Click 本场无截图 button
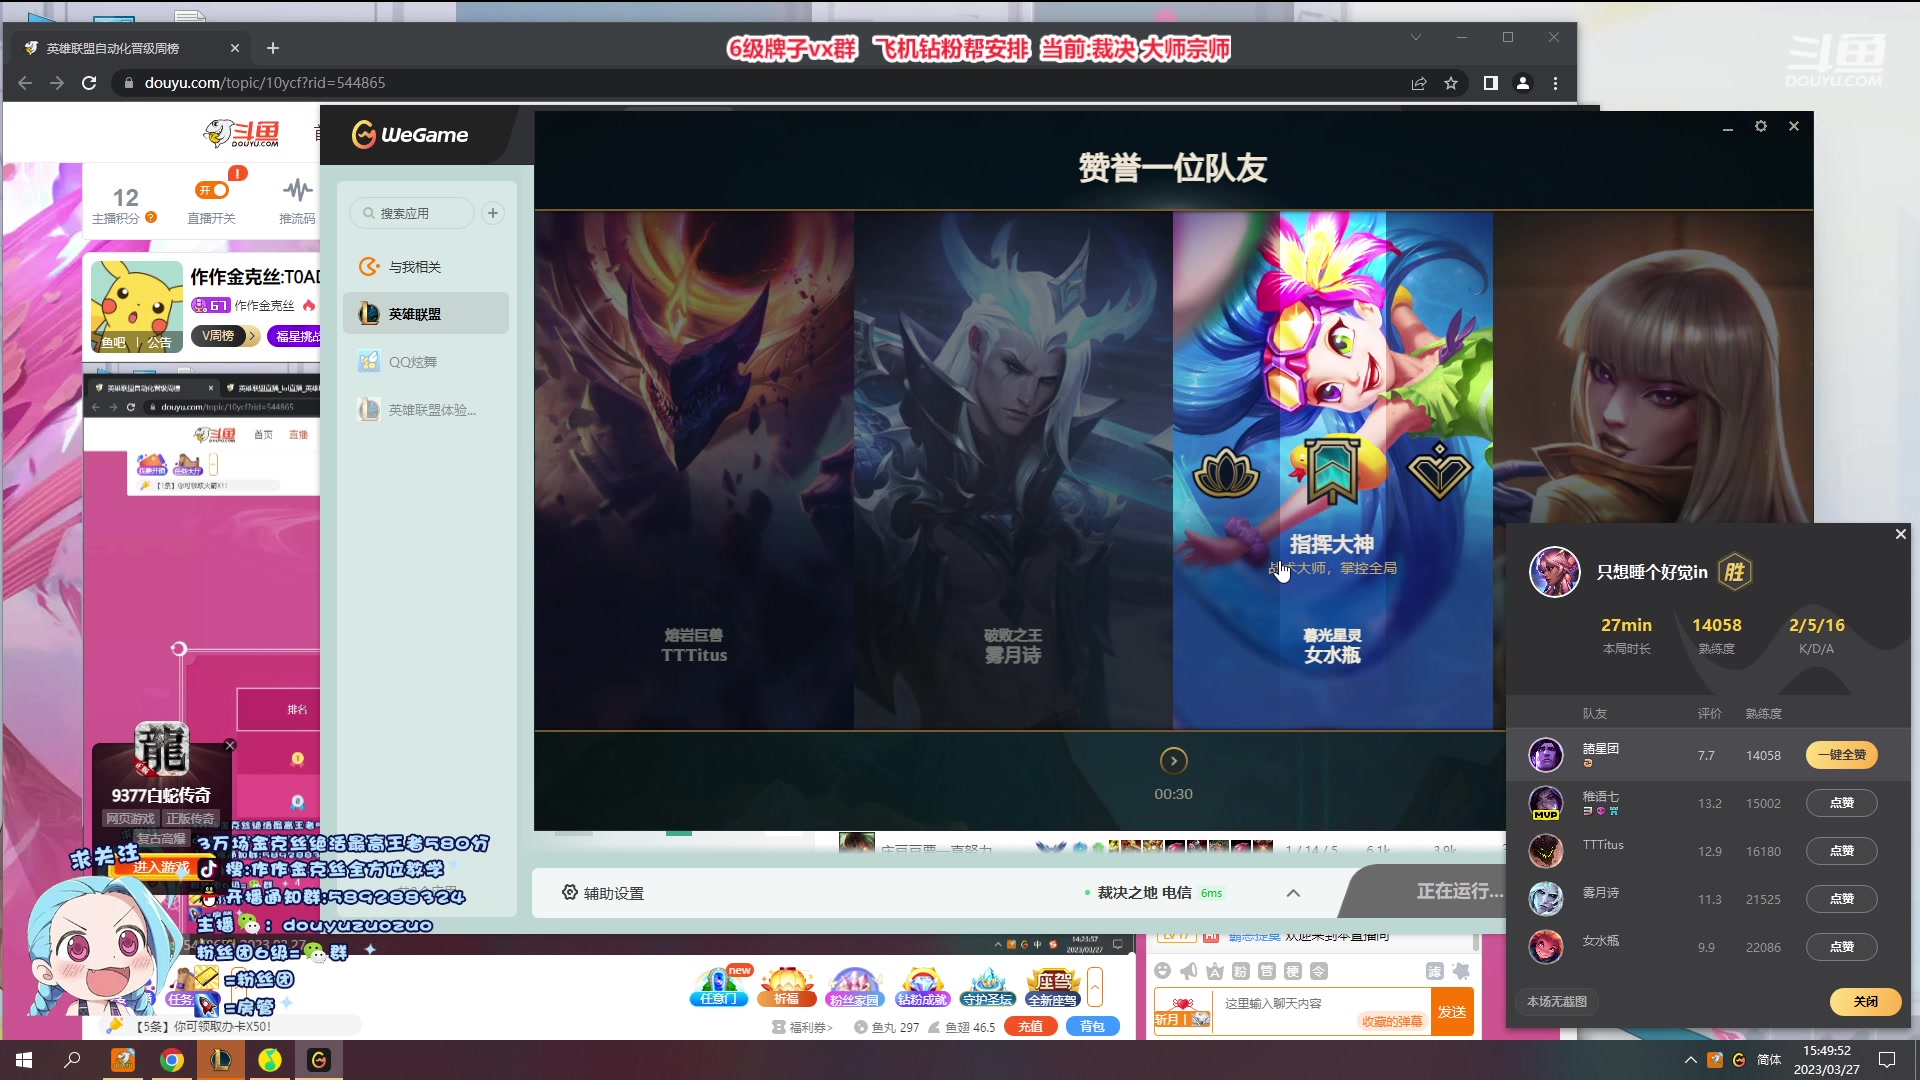Image resolution: width=1920 pixels, height=1080 pixels. pos(1557,1002)
